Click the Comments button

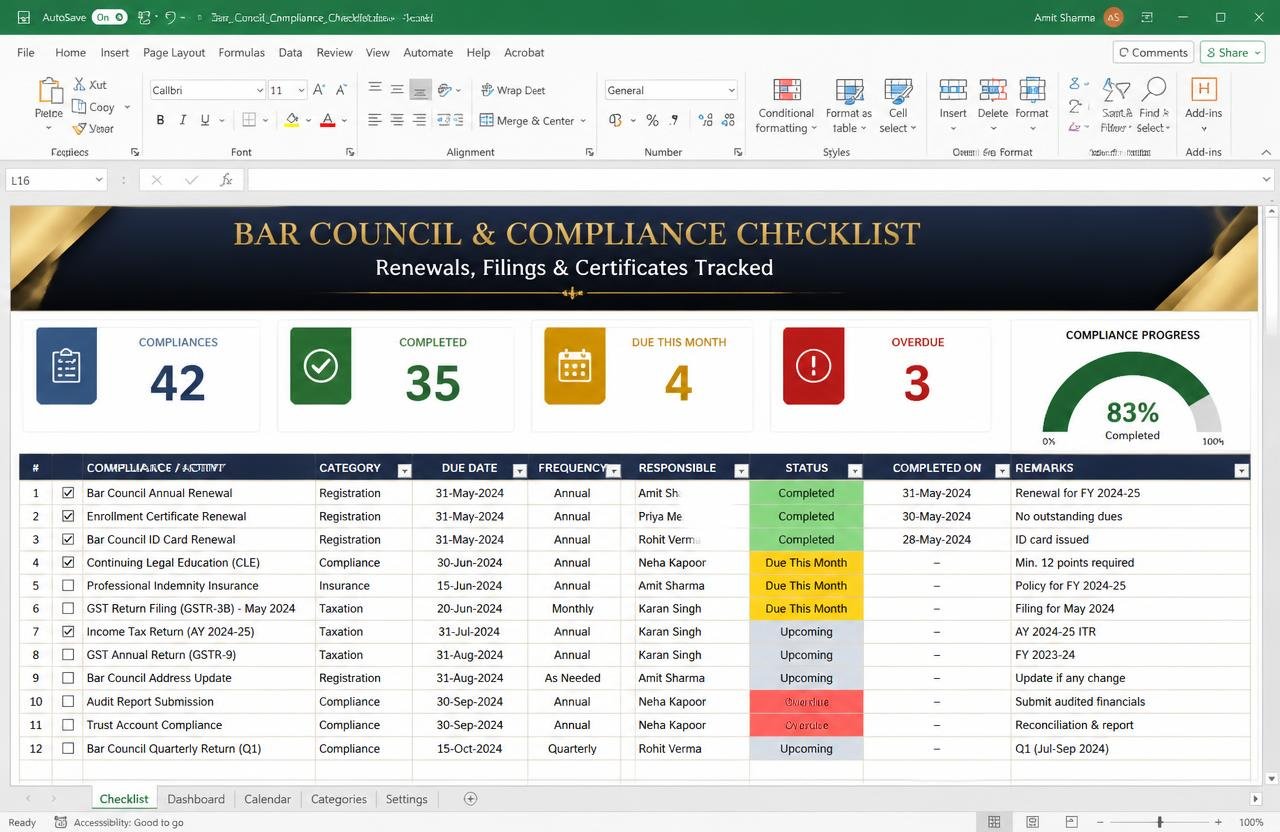point(1153,53)
